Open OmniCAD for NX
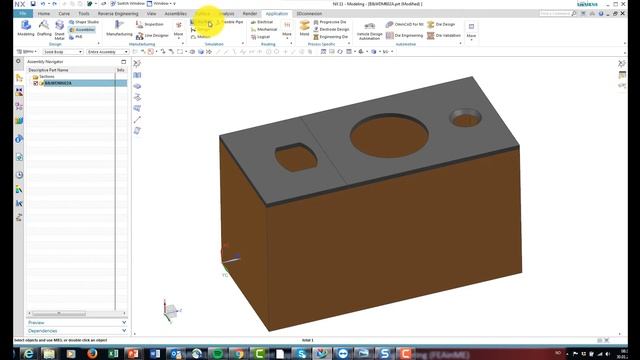640x360 pixels. pyautogui.click(x=405, y=24)
